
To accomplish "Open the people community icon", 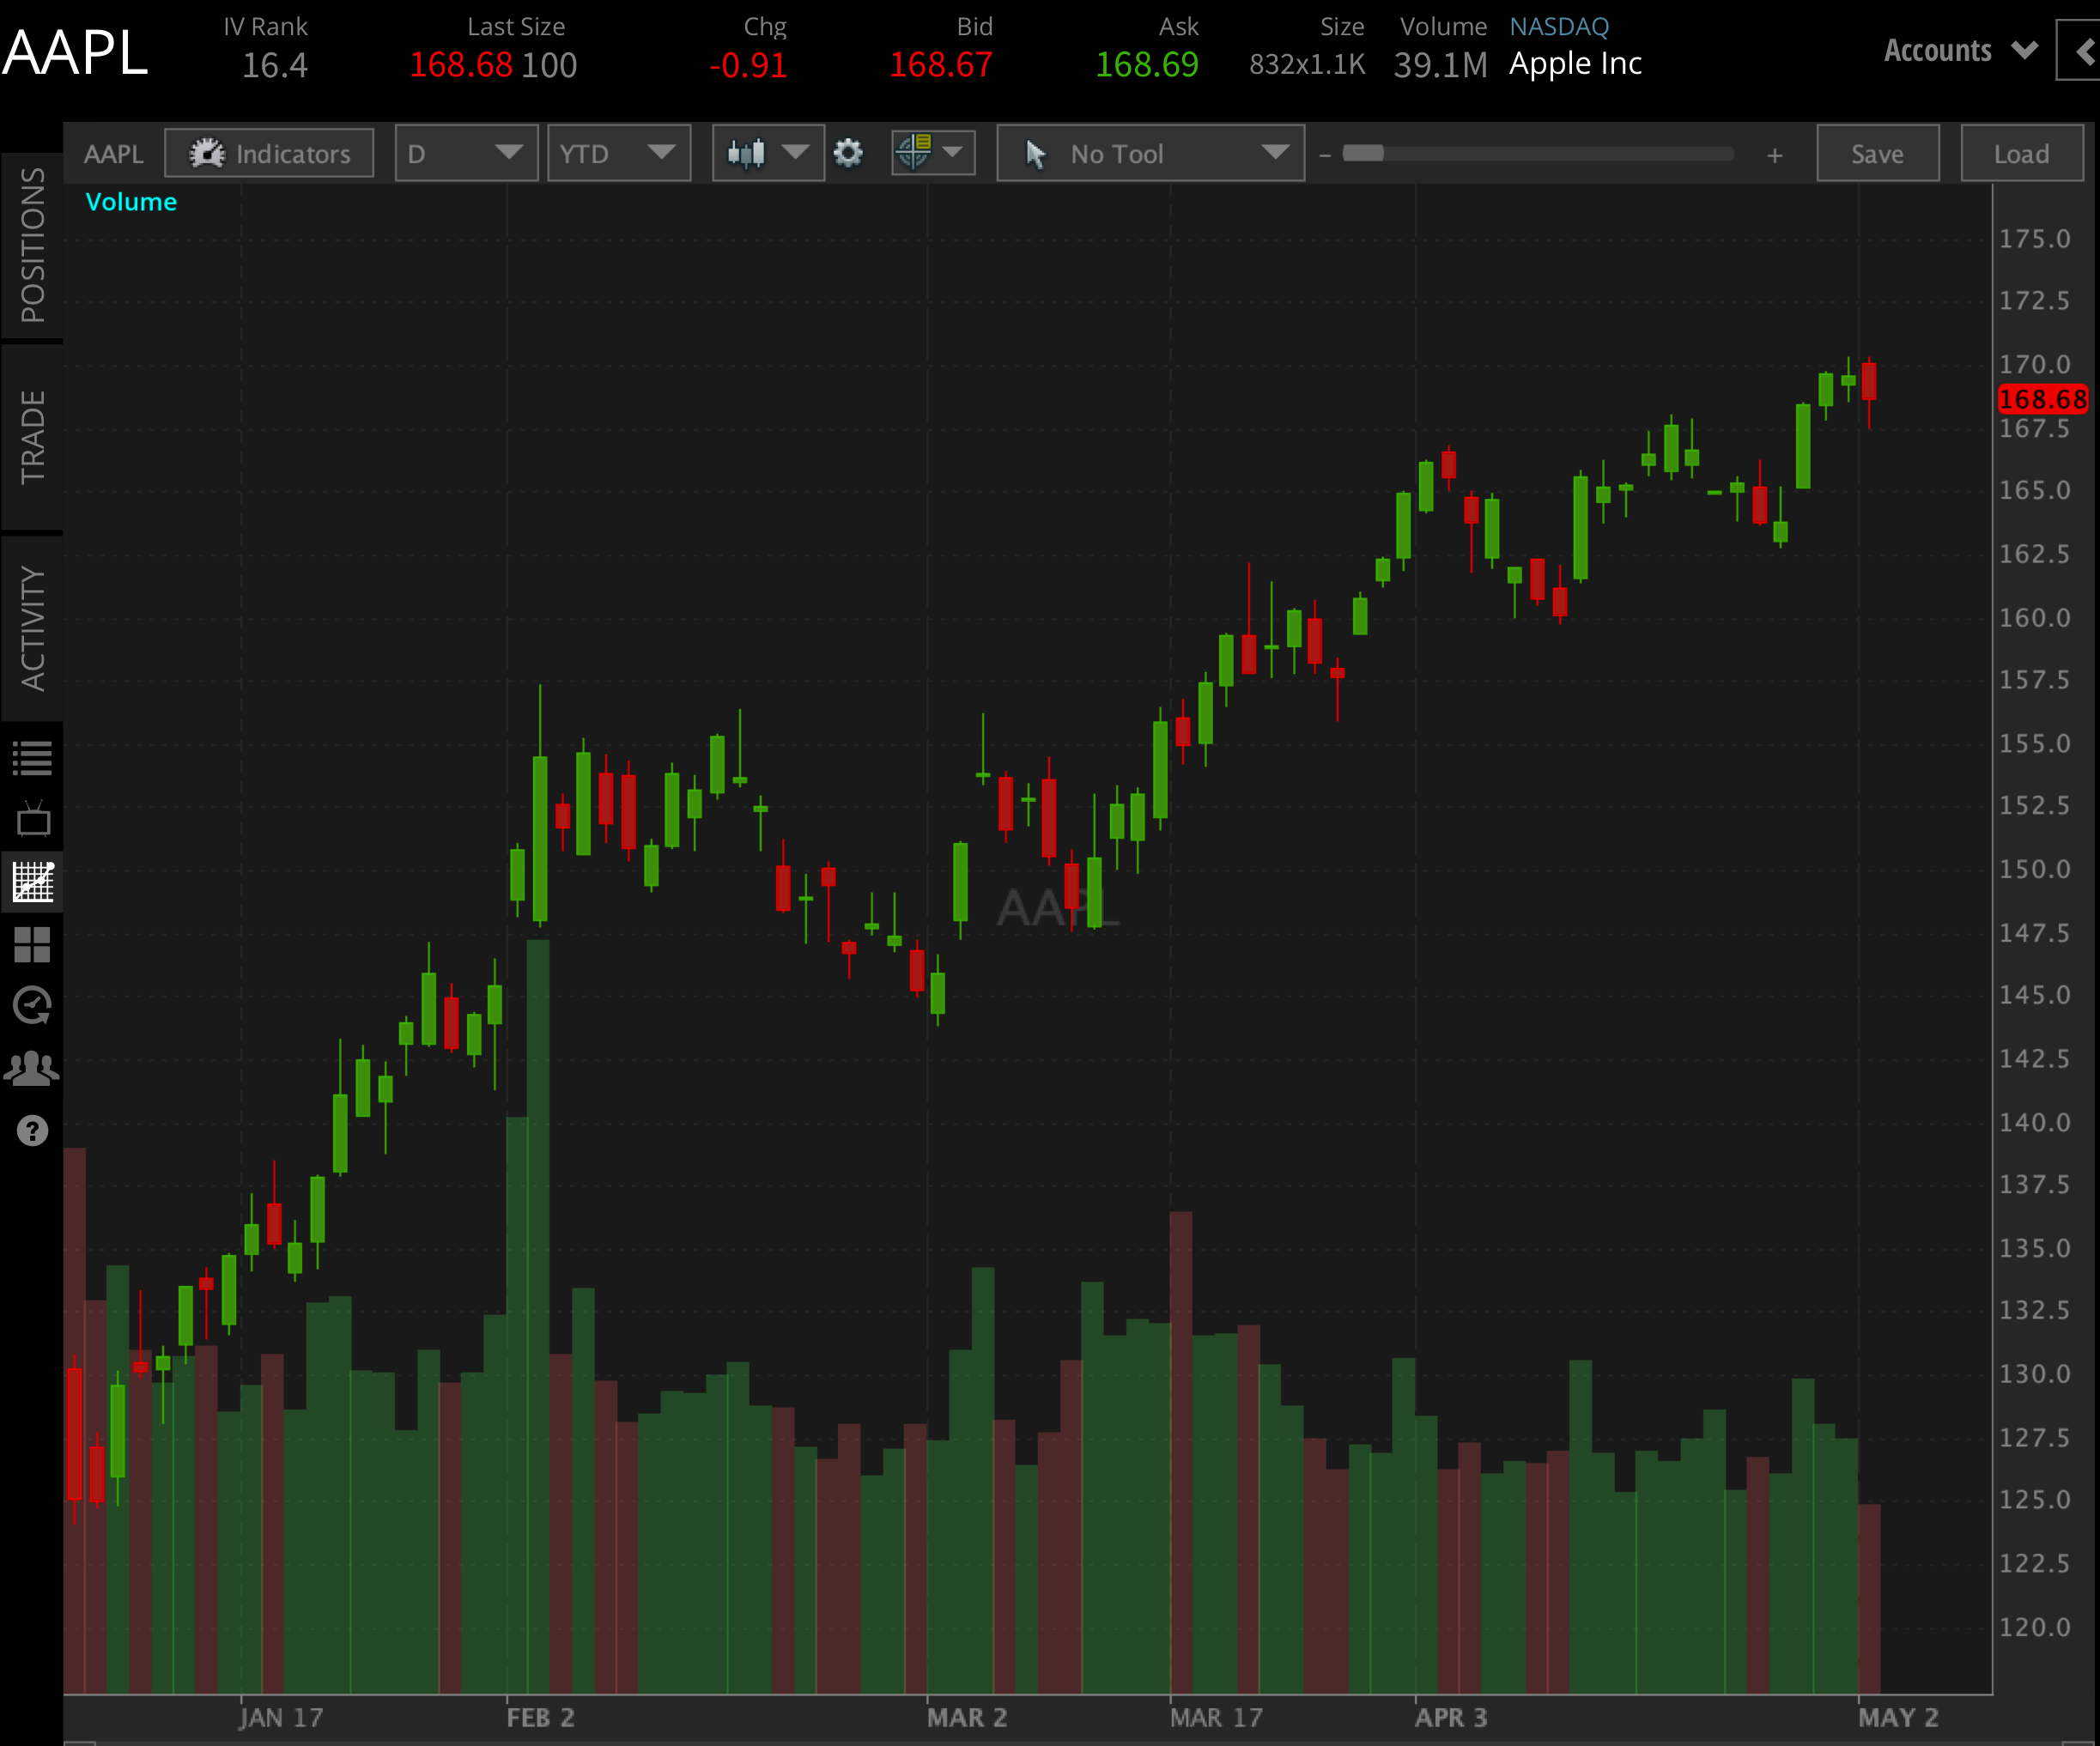I will [32, 1069].
